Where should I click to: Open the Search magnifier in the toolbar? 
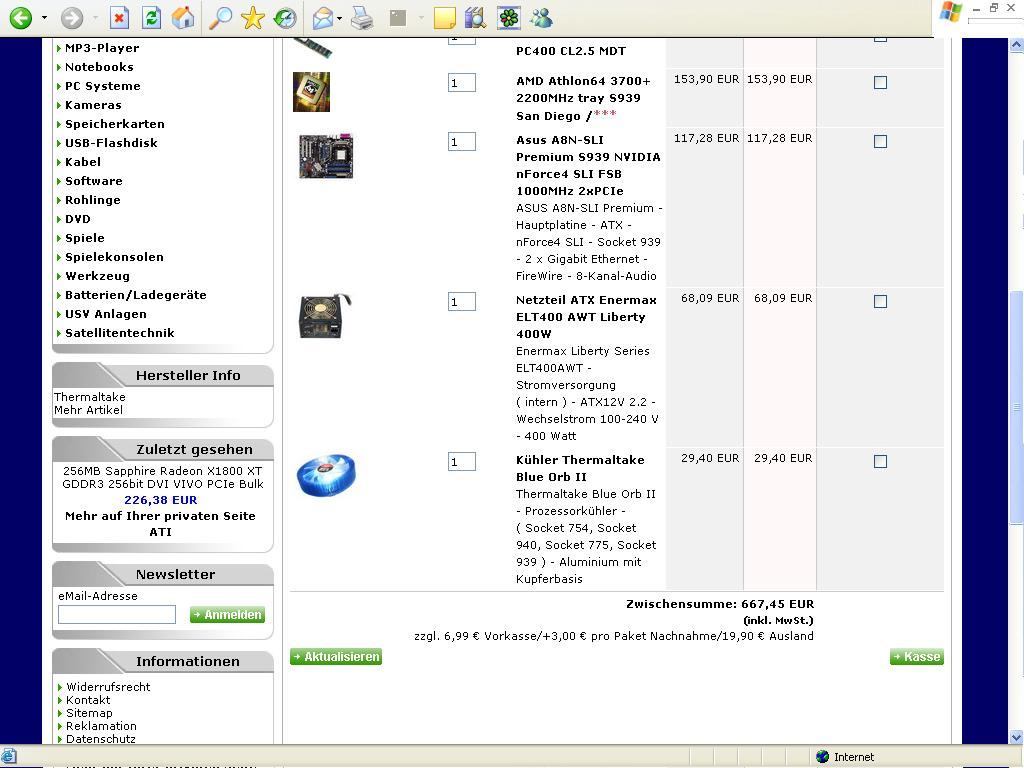(x=220, y=18)
